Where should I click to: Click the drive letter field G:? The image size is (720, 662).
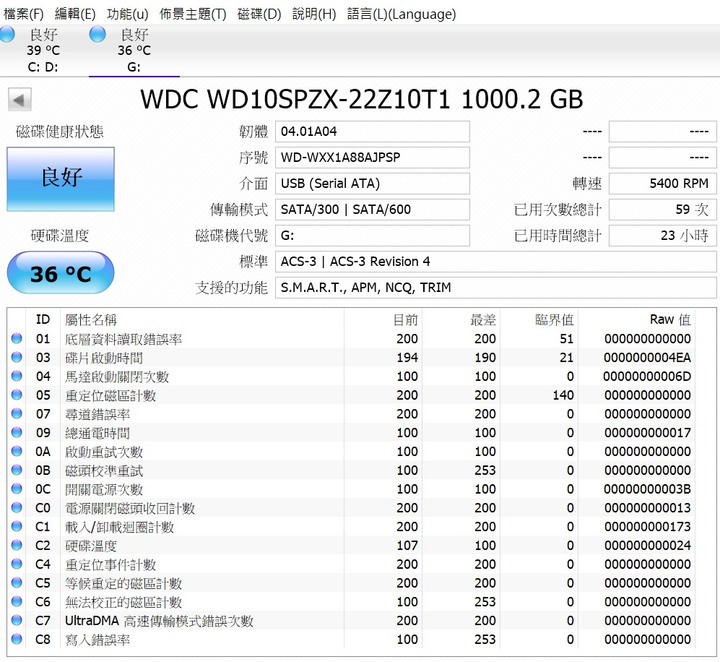[x=372, y=236]
